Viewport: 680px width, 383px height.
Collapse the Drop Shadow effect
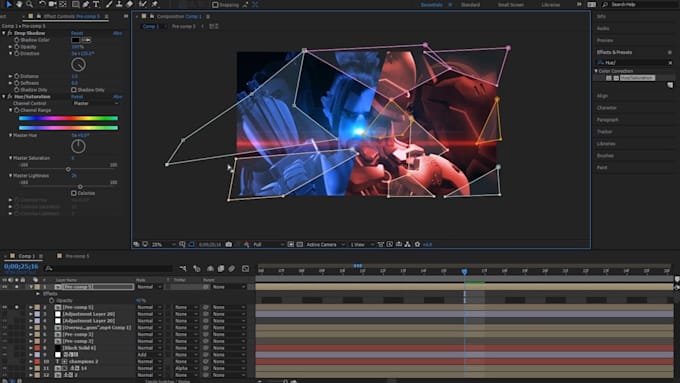[4, 33]
